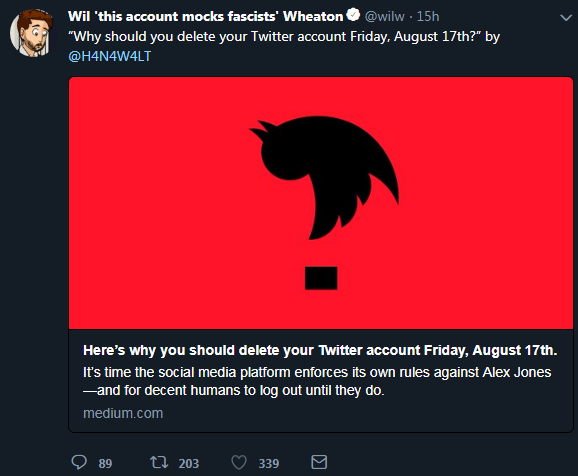Viewport: 578px width, 476px height.
Task: View the 339 likes count
Action: (x=269, y=463)
